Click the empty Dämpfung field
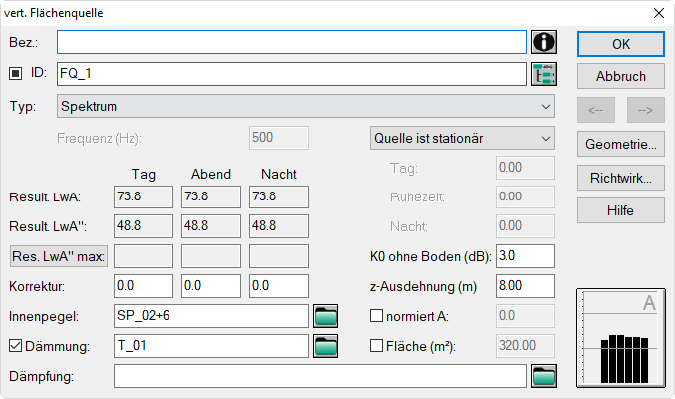This screenshot has width=675, height=399. [320, 376]
